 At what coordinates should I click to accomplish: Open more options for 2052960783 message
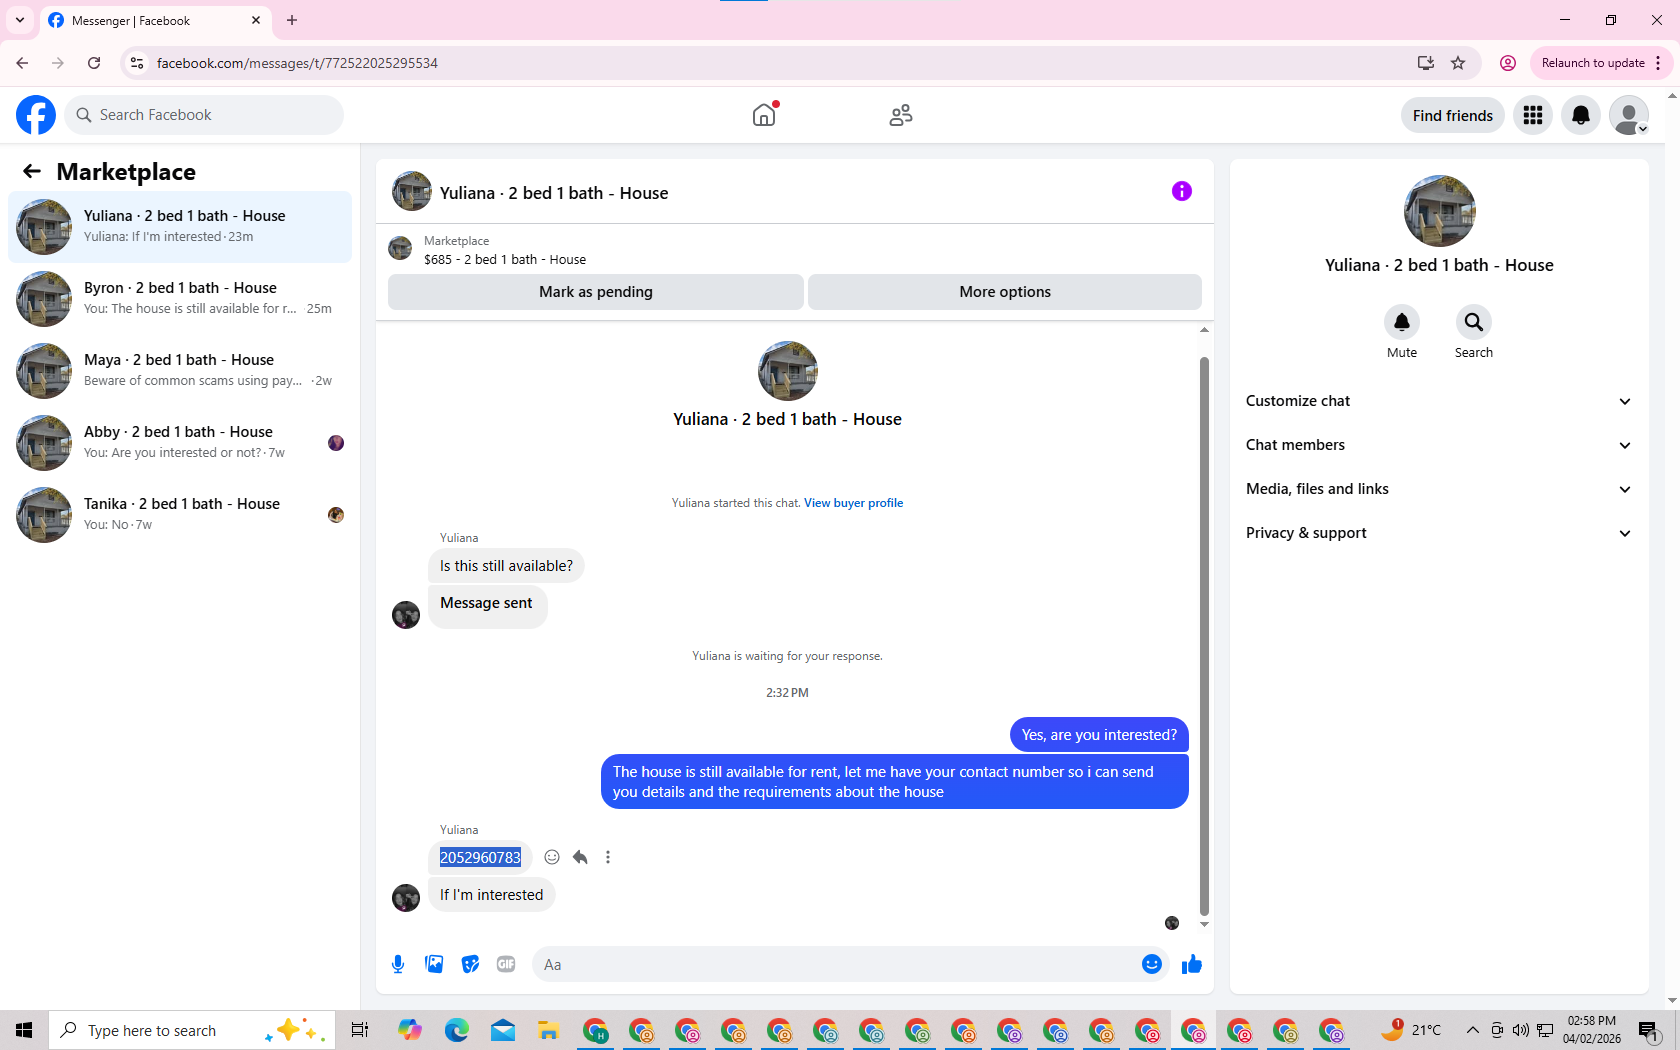(x=608, y=857)
